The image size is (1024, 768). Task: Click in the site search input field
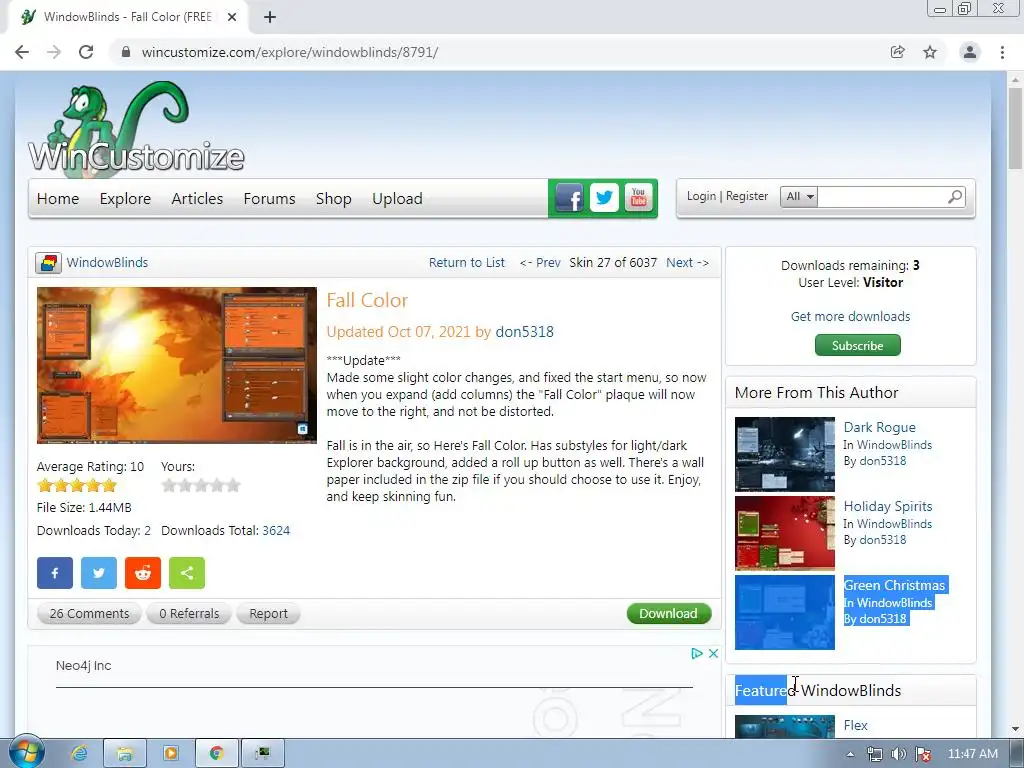coord(882,197)
